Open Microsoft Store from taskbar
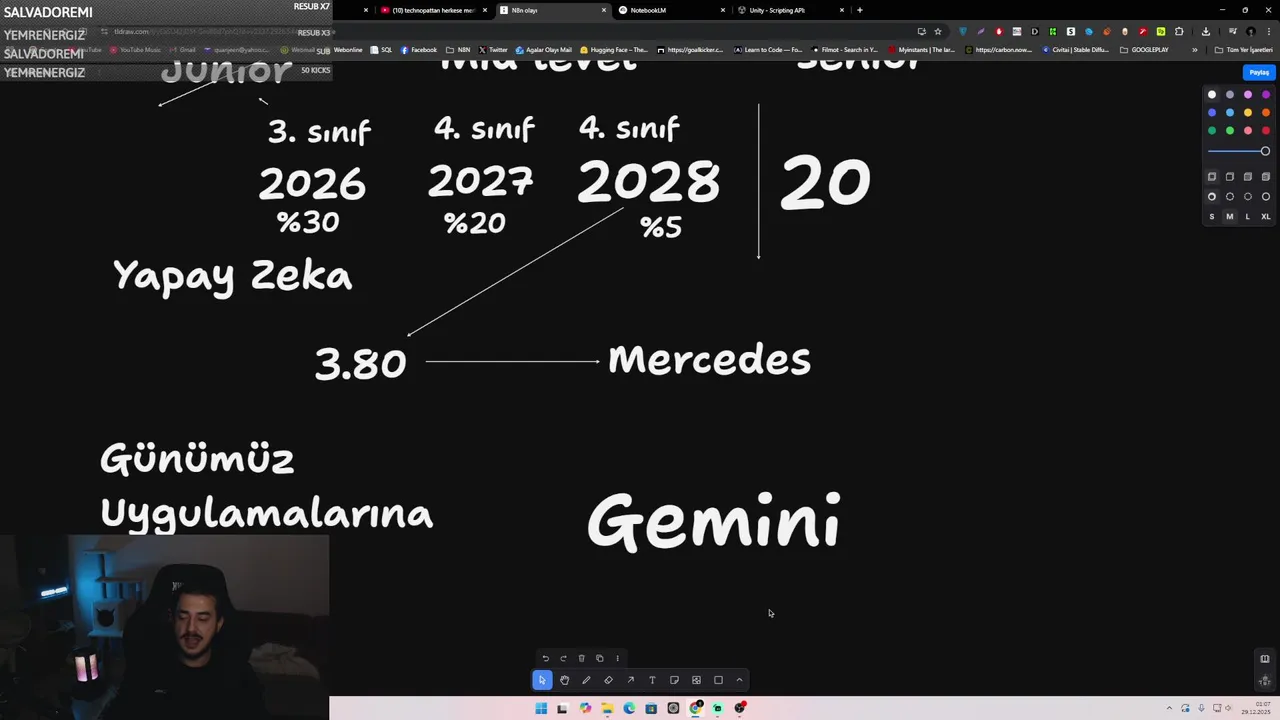The image size is (1280, 720). pos(651,708)
